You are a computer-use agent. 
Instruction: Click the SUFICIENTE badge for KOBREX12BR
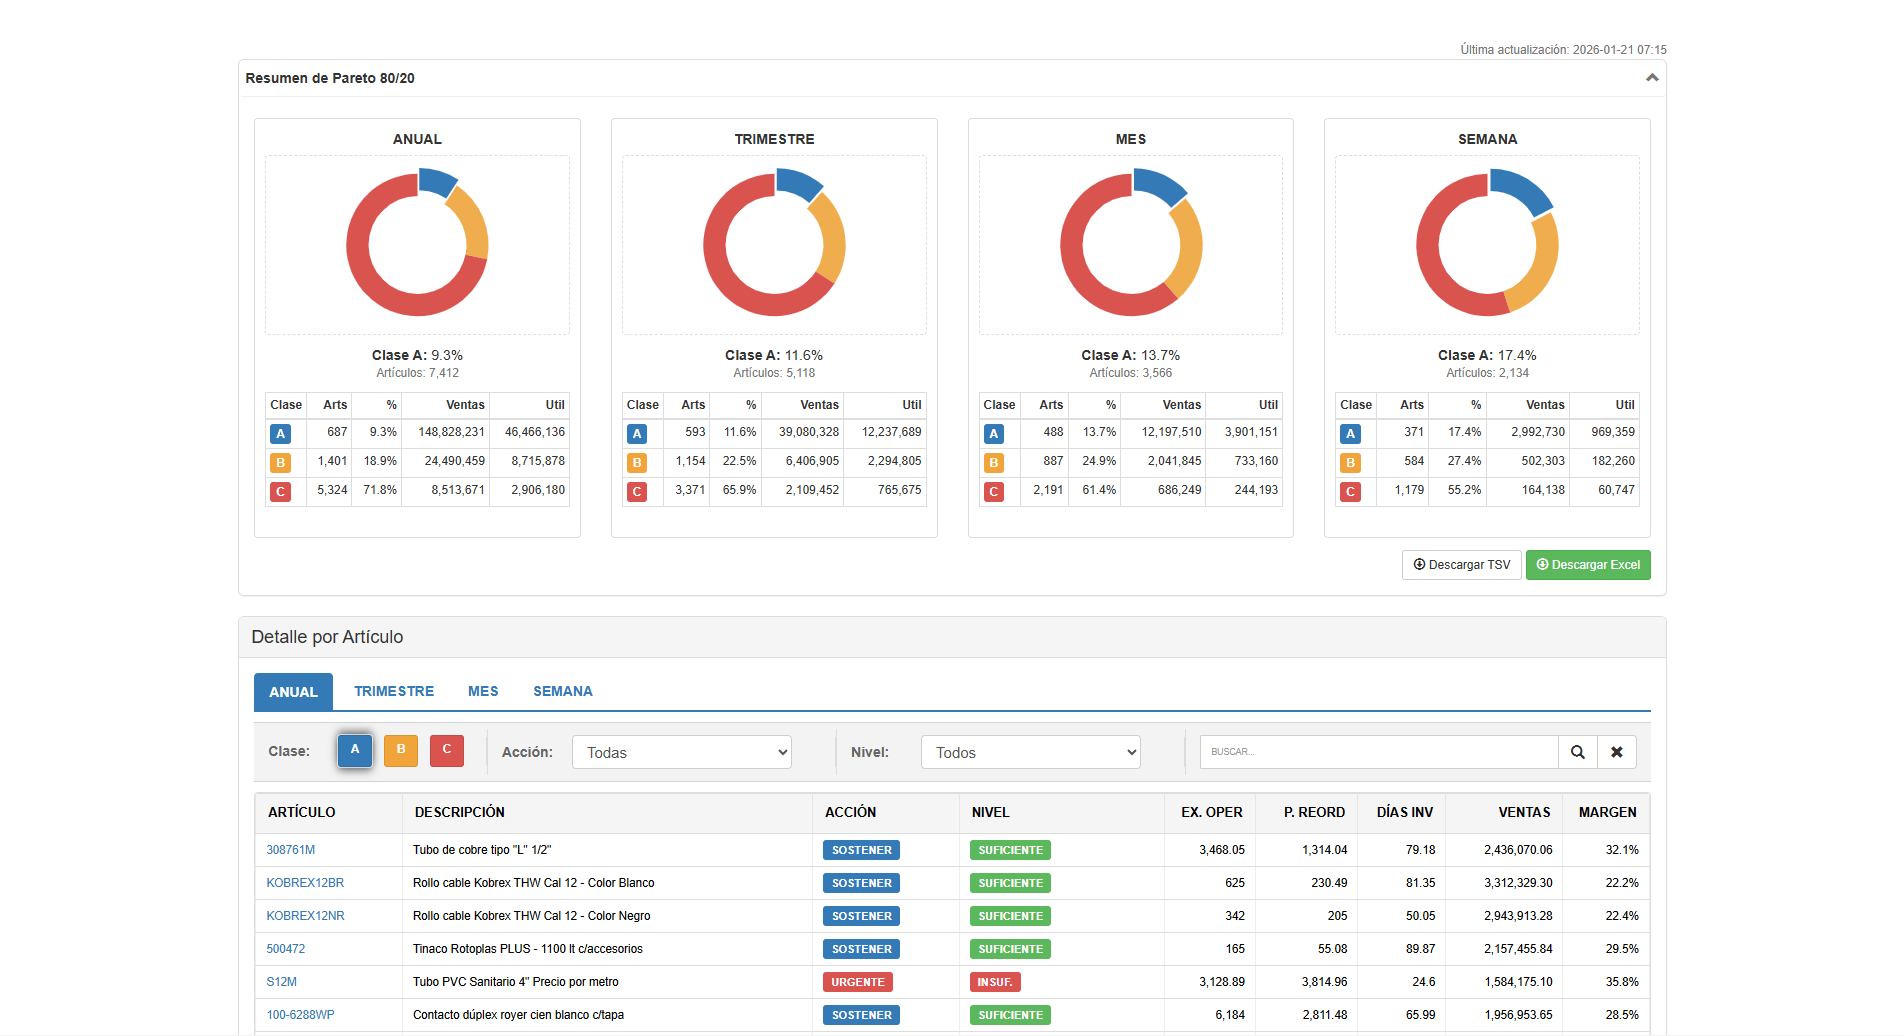tap(1010, 883)
